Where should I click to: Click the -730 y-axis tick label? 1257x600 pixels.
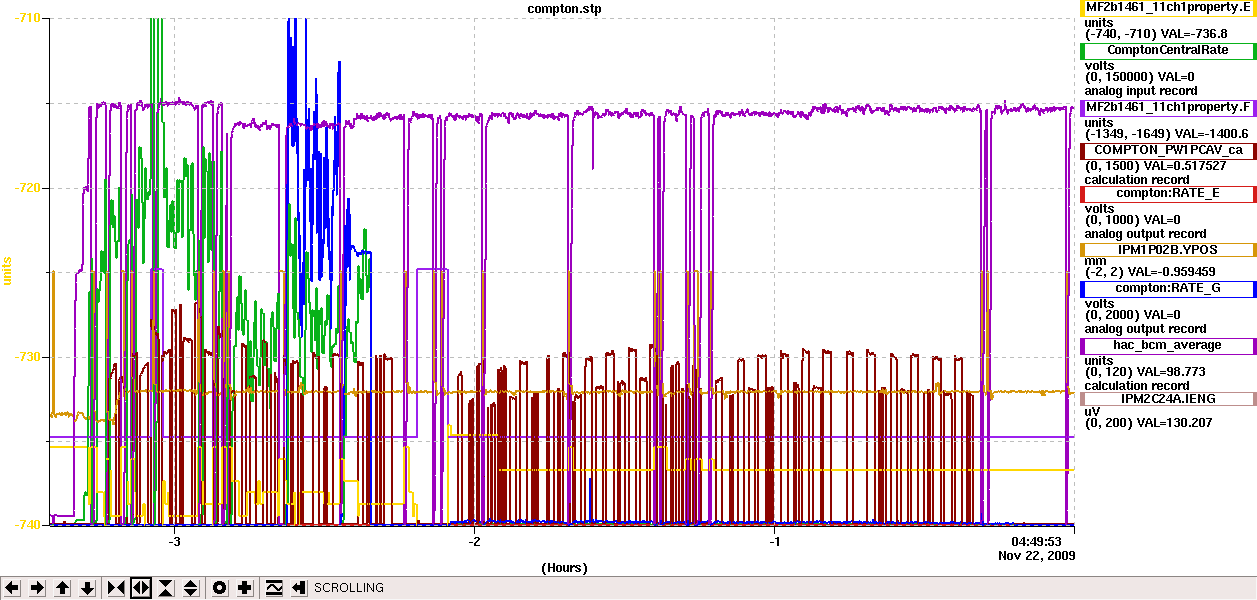coord(30,356)
